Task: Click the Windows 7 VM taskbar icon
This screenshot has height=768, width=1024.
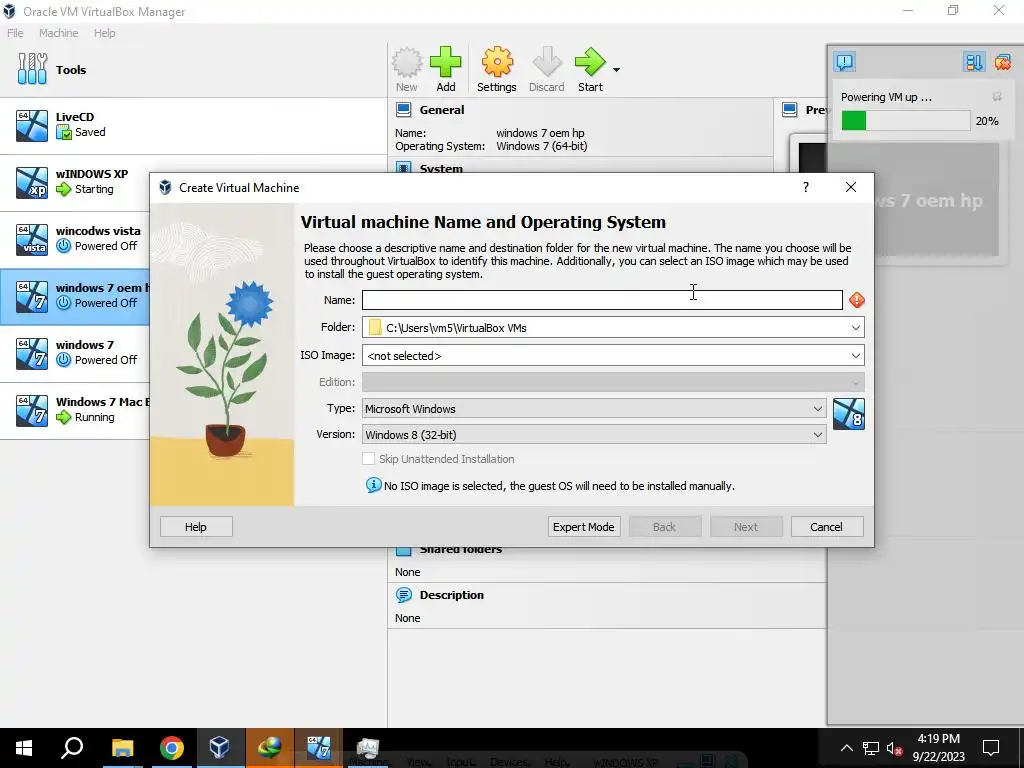Action: [319, 748]
